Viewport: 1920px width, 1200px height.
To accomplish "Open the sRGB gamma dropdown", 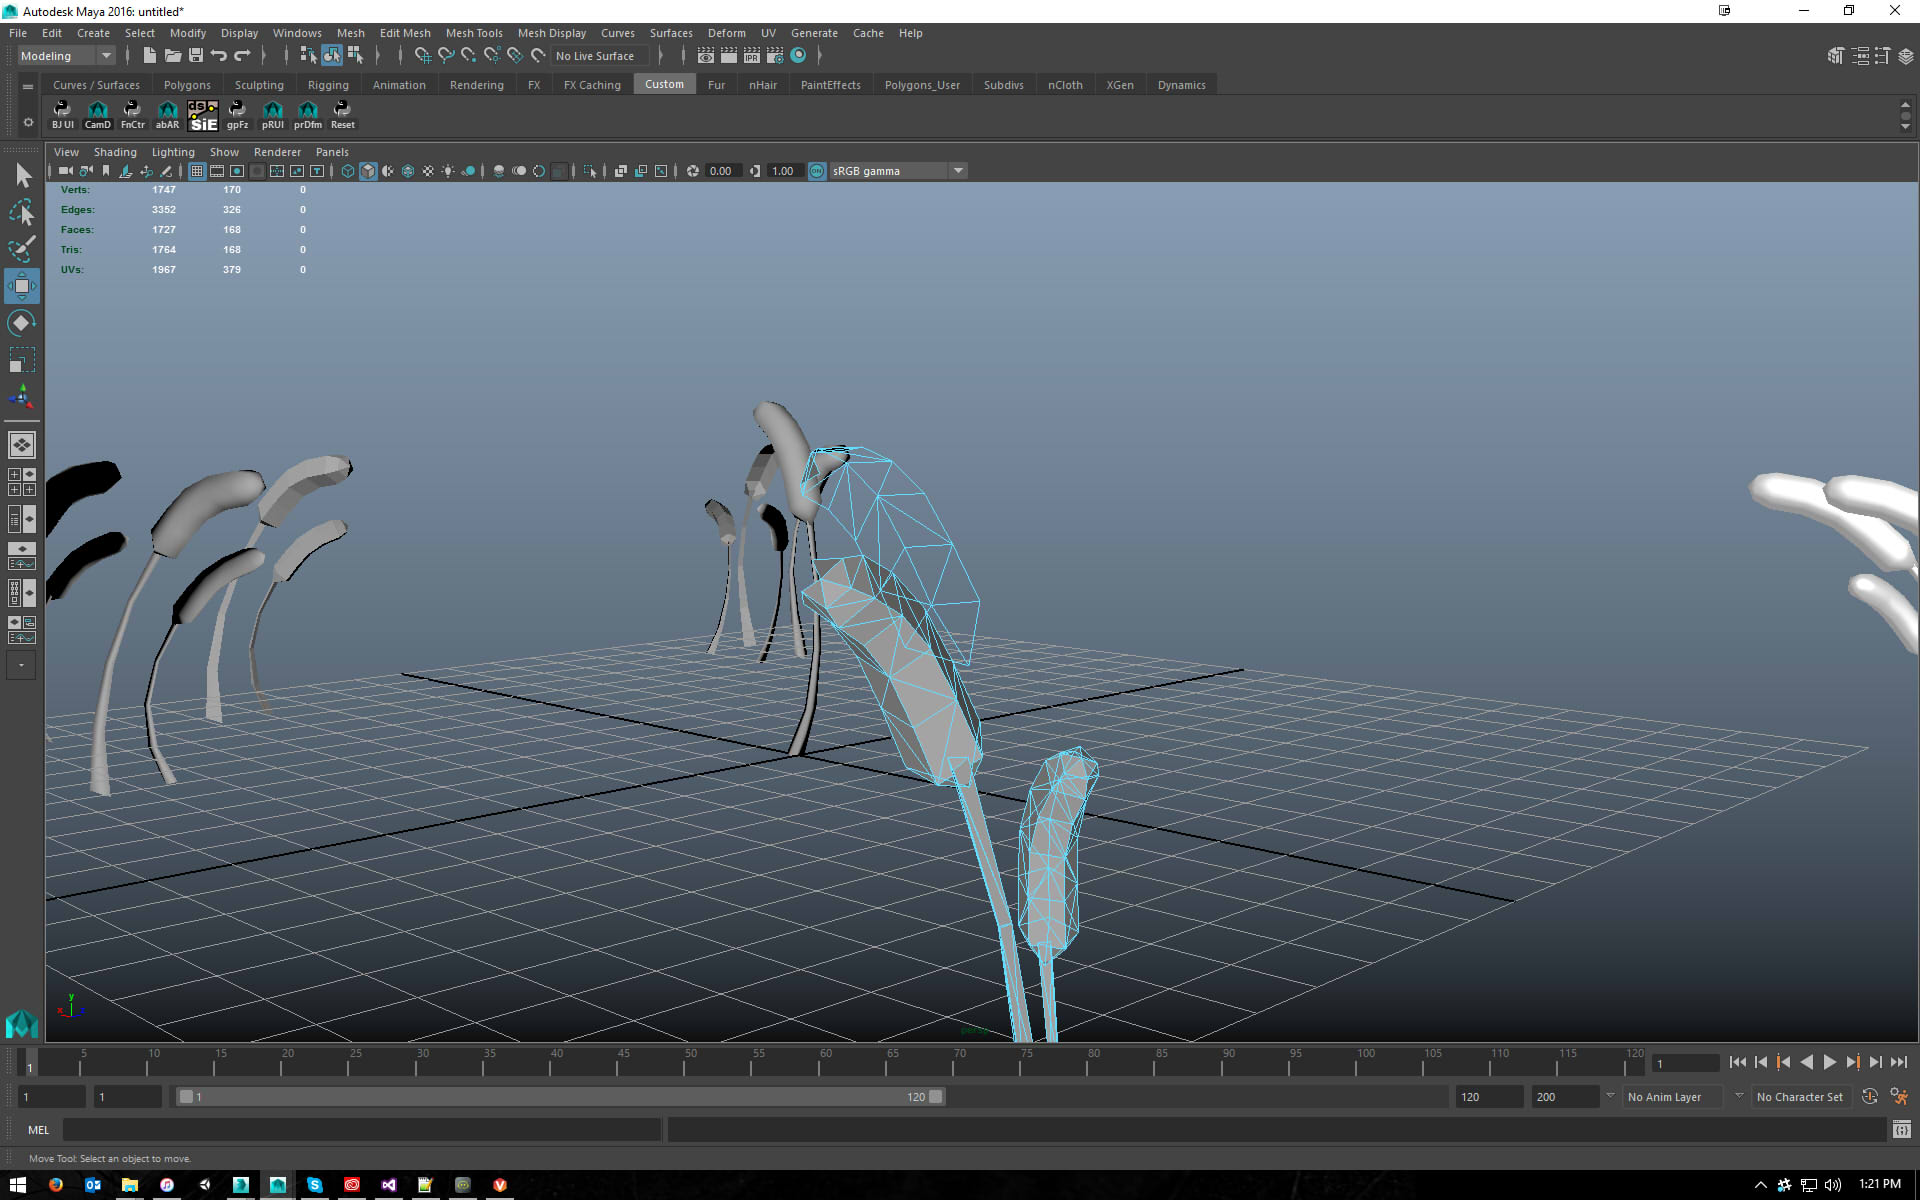I will point(958,170).
